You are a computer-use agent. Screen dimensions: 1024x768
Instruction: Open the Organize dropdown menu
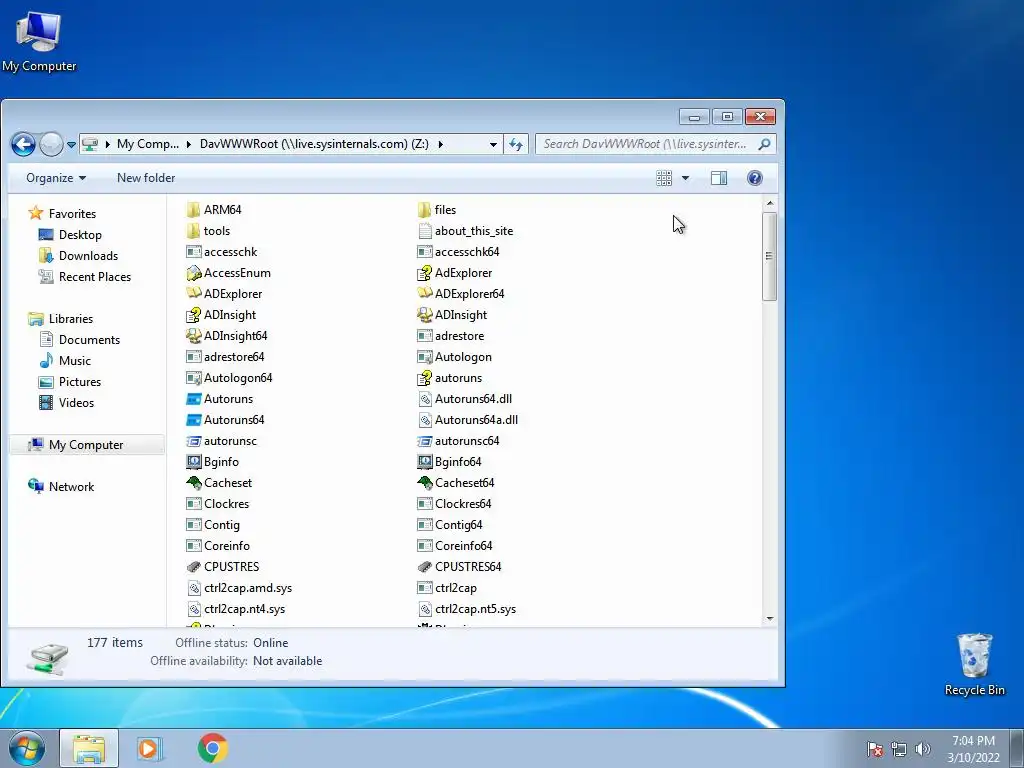tap(56, 178)
